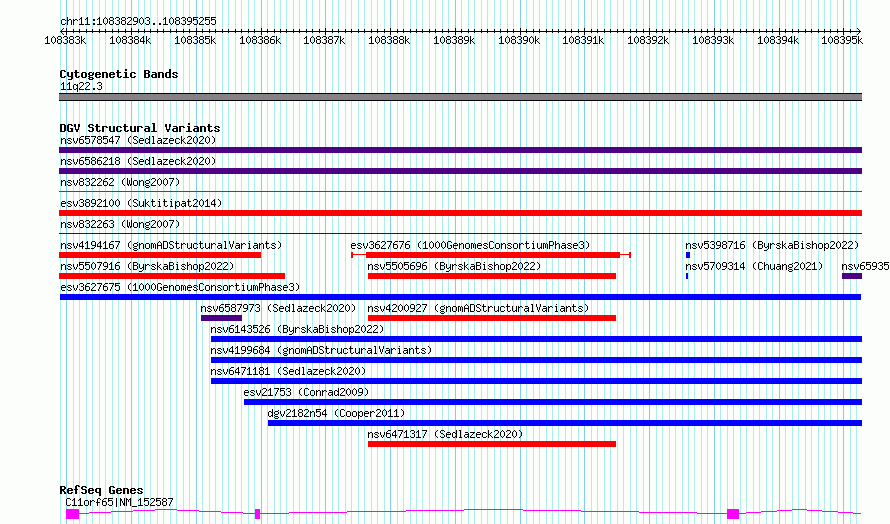This screenshot has width=890, height=524.
Task: Click the 108395k ruler tick label
Action: pyautogui.click(x=842, y=40)
